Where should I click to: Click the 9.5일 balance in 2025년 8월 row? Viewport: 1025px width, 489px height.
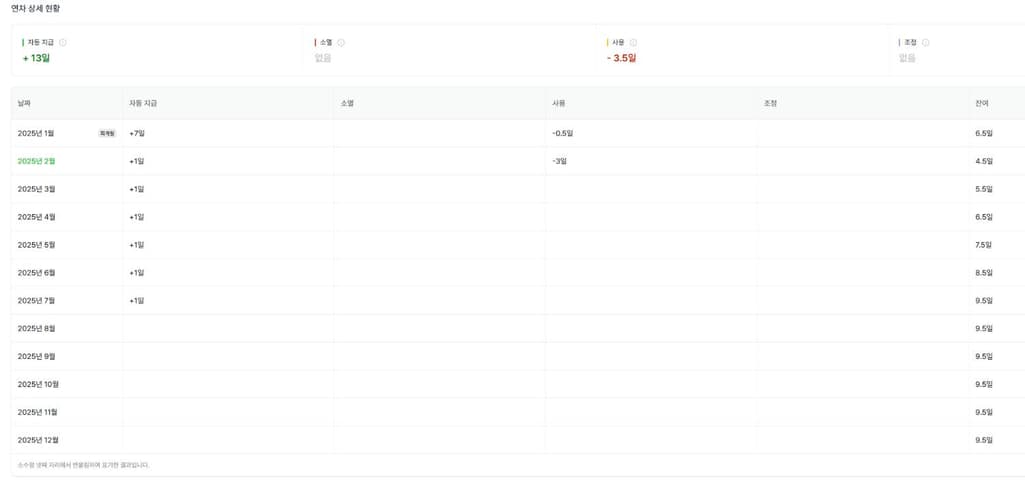[984, 329]
